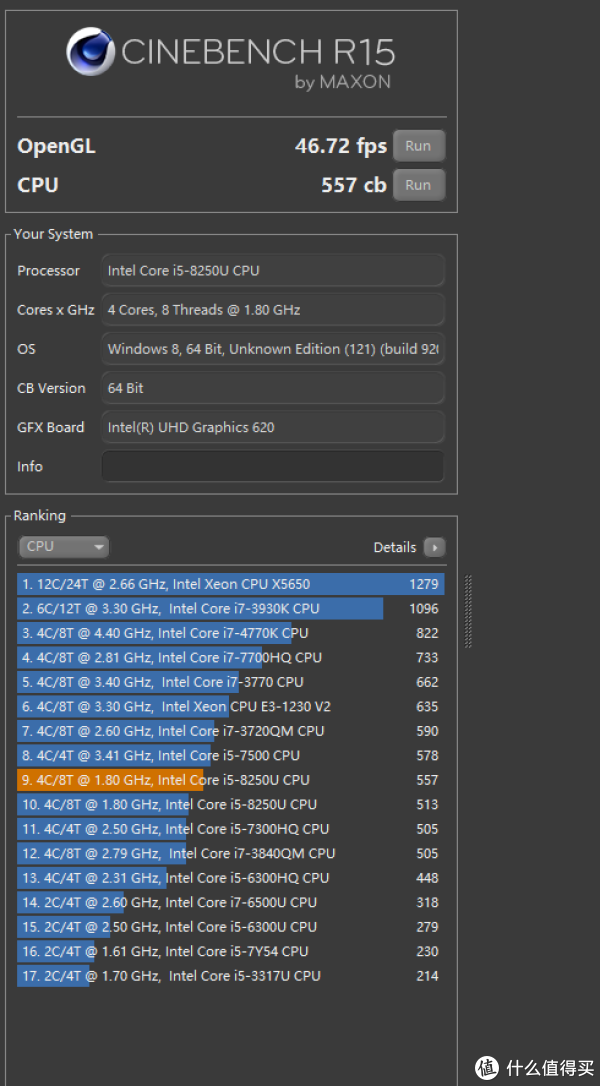The height and width of the screenshot is (1086, 600).
Task: Click the CB Version field 64 Bit
Action: [x=273, y=388]
